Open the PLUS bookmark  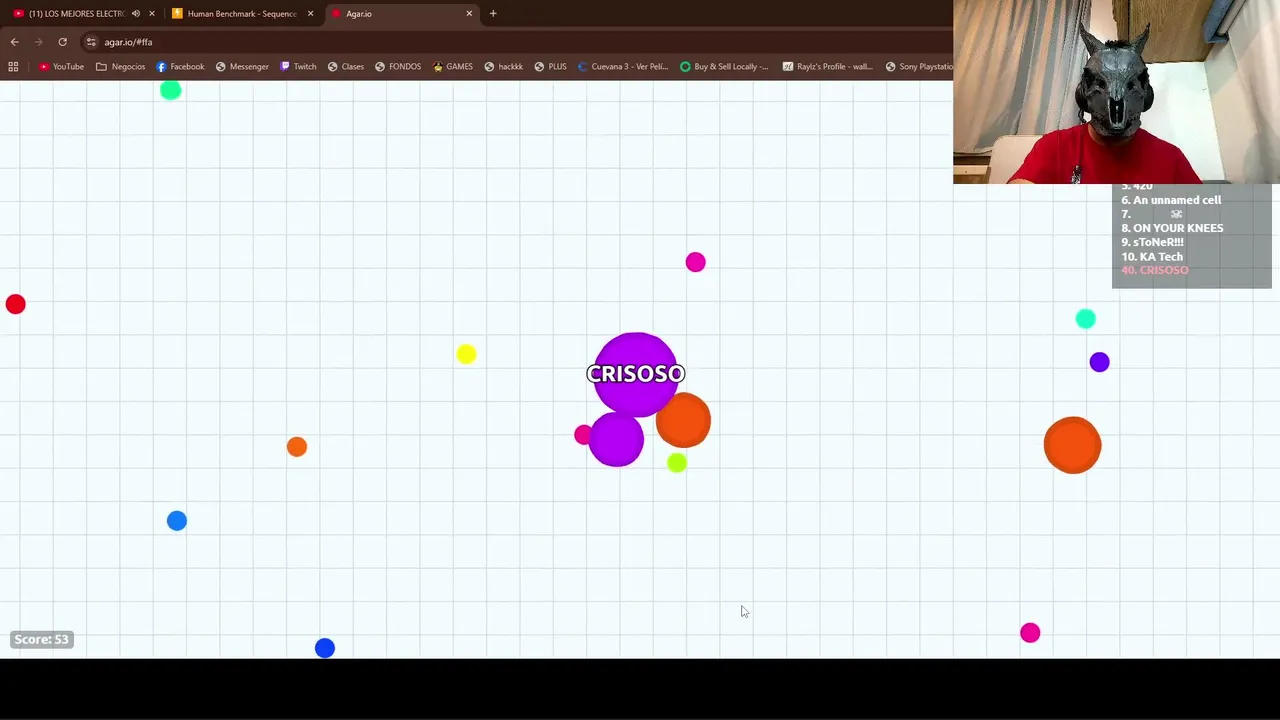(550, 67)
